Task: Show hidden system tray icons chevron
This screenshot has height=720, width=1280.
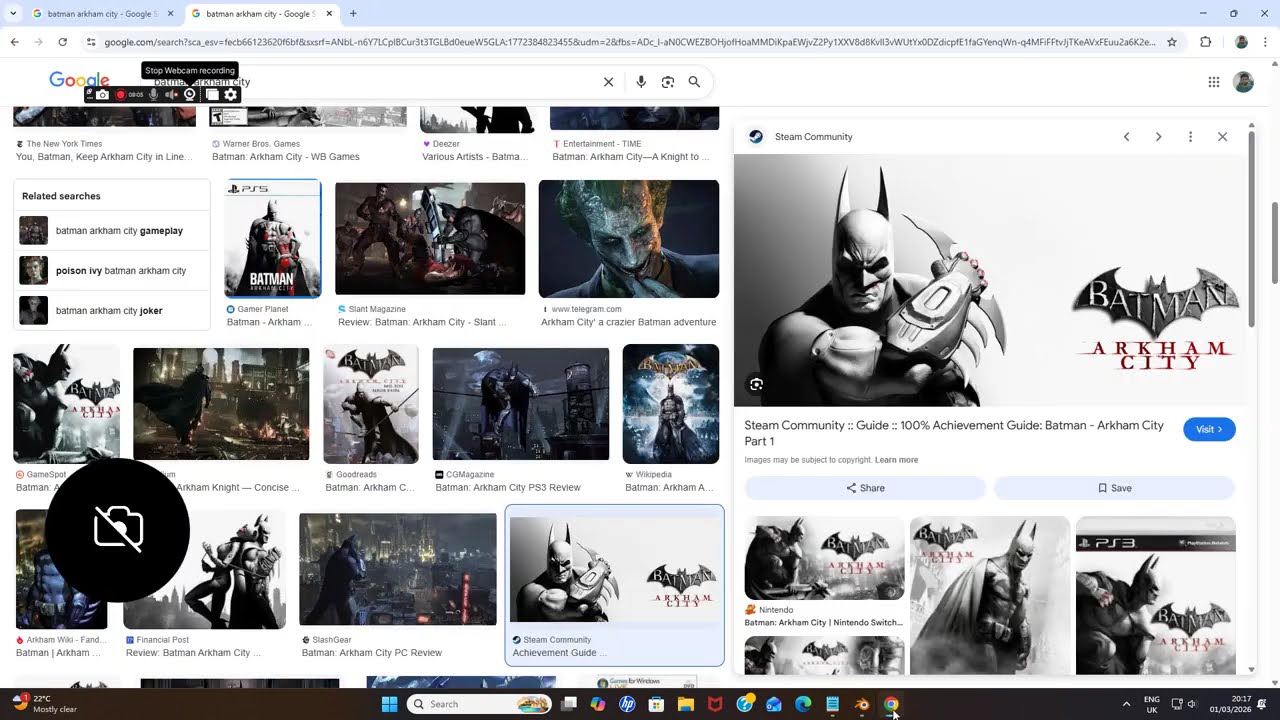Action: pyautogui.click(x=1126, y=704)
